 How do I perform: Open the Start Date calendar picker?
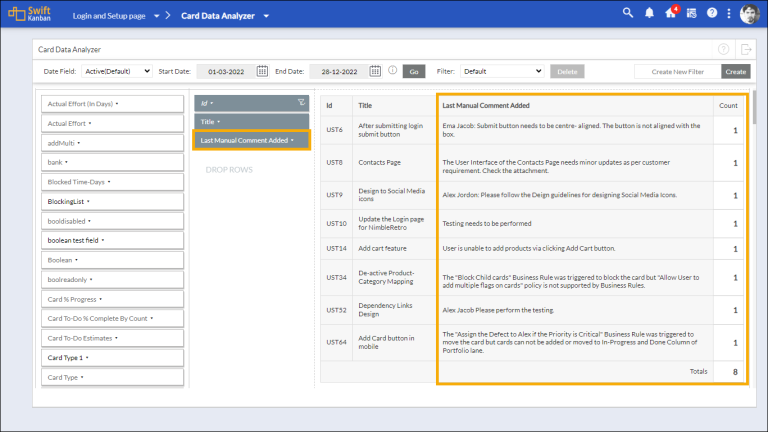[x=262, y=71]
